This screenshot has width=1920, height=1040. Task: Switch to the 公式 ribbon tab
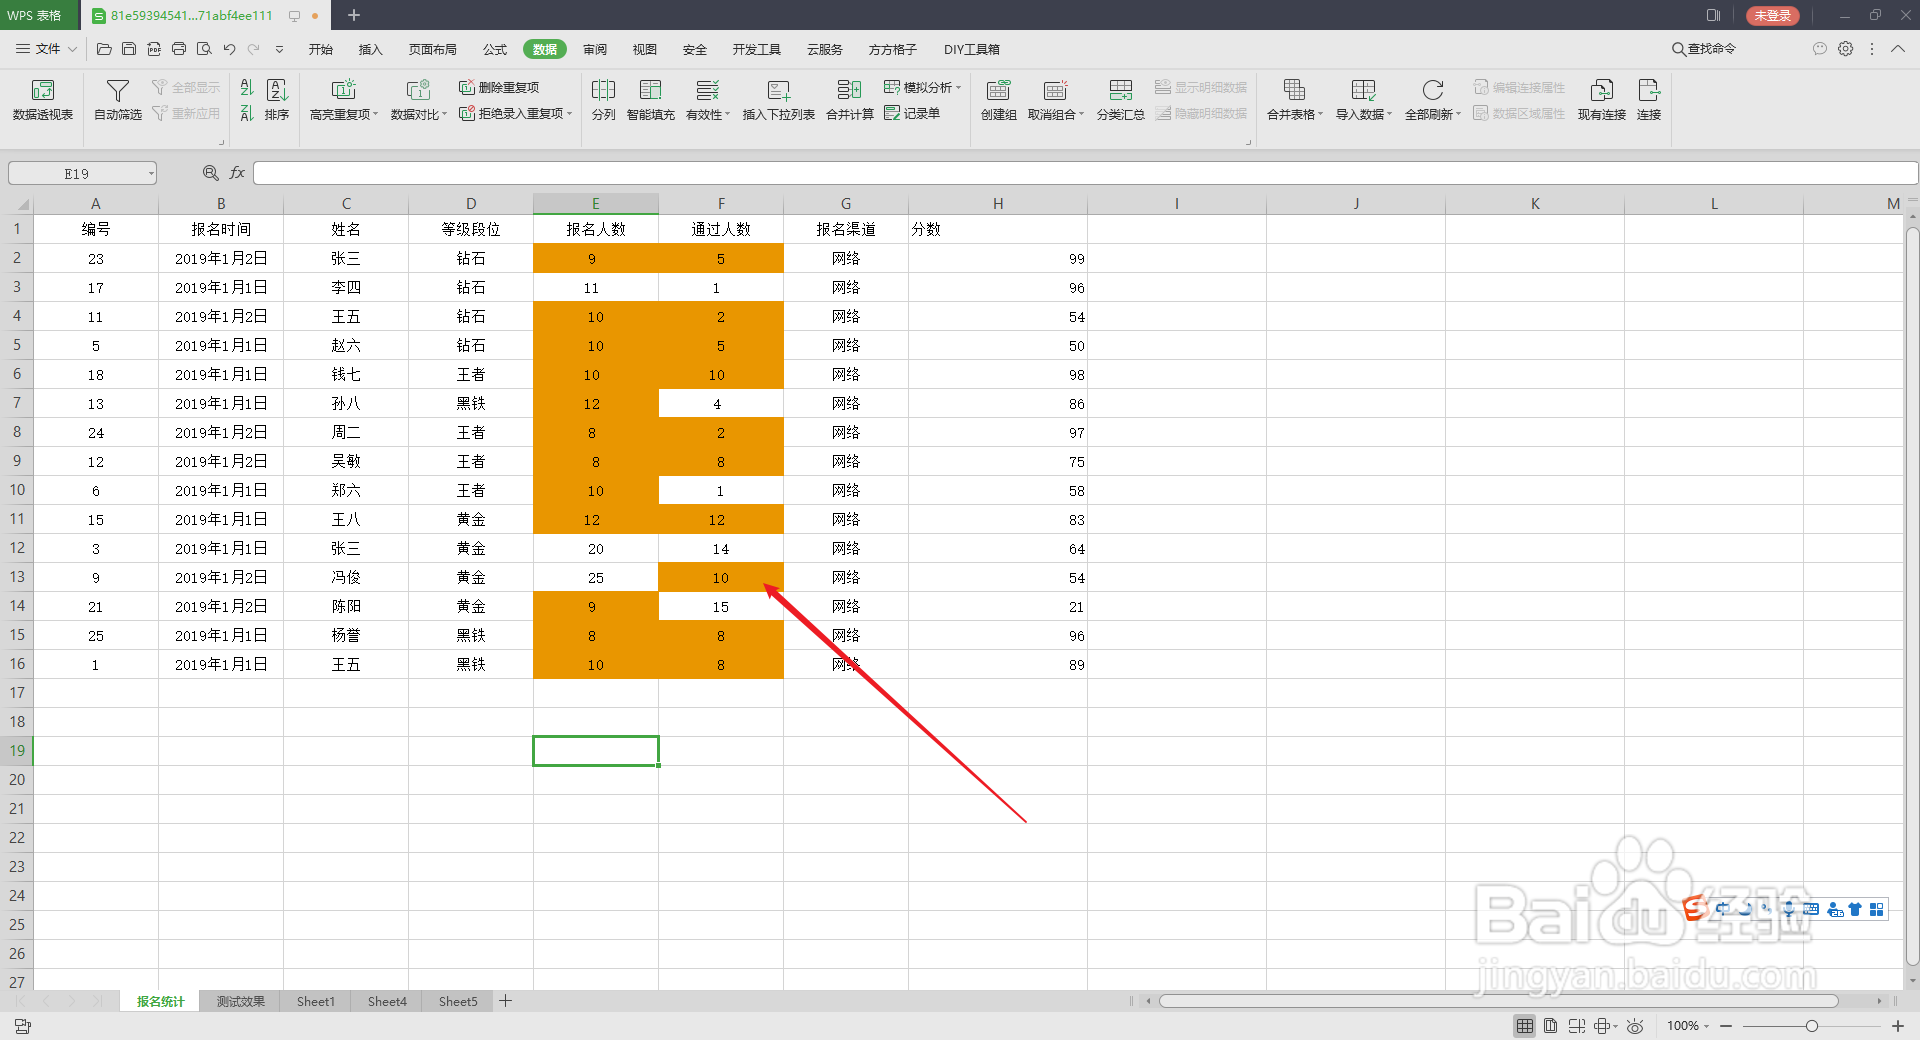click(495, 49)
